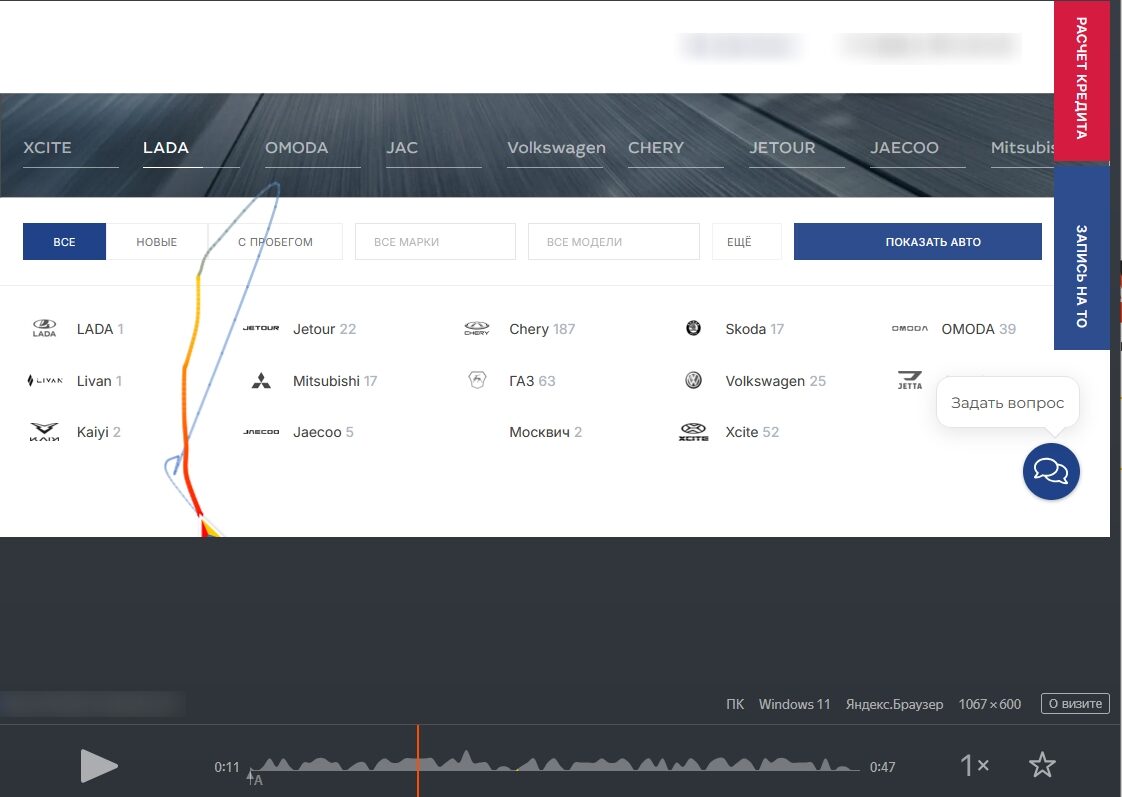The width and height of the screenshot is (1122, 797).
Task: Choose the С ПРОБЕГОМ filter
Action: coord(275,242)
